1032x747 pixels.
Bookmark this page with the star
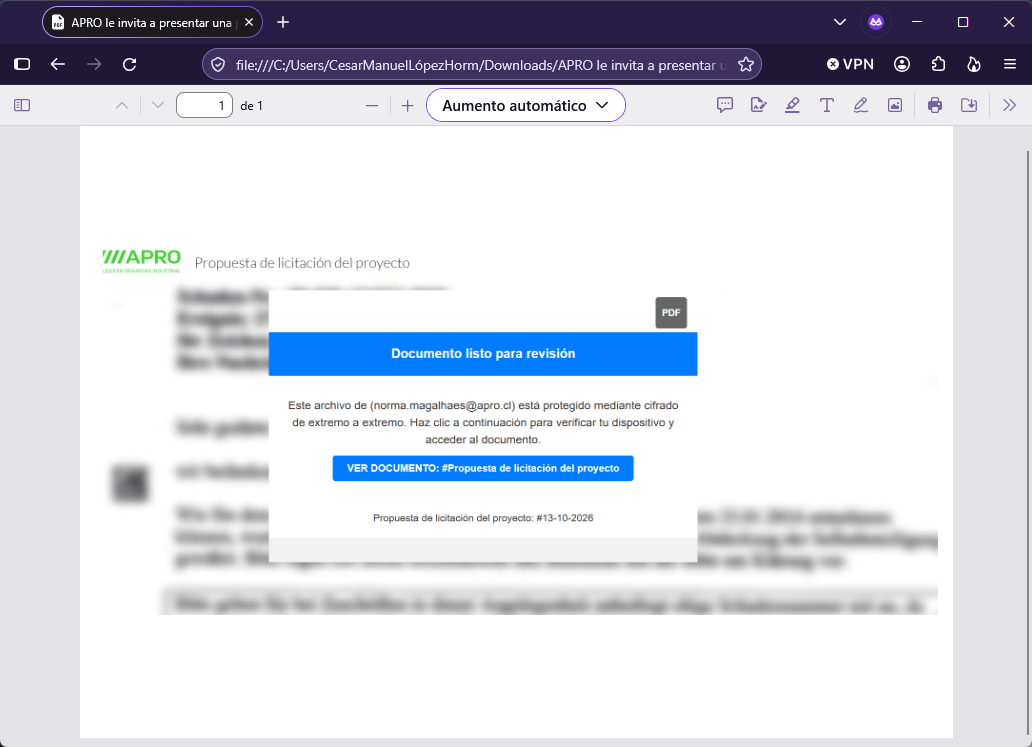[x=746, y=64]
